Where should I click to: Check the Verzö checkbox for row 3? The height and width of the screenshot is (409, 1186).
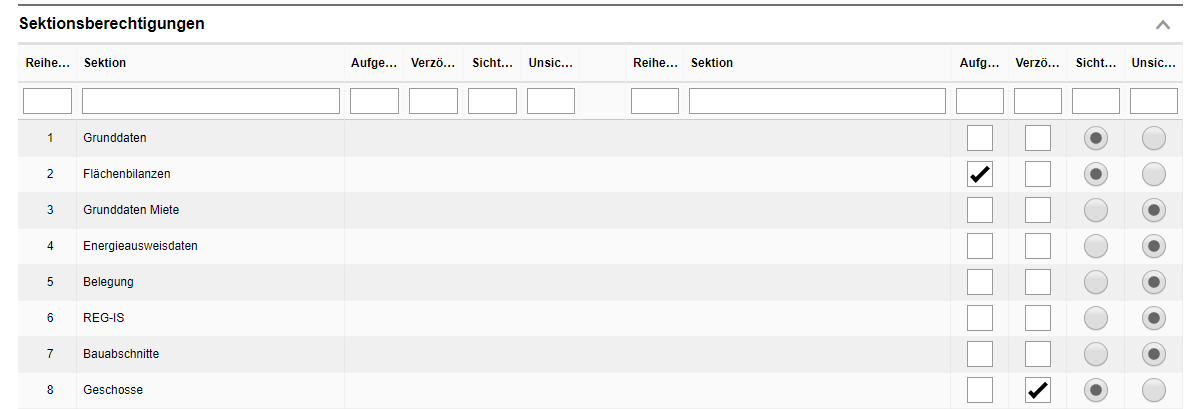pos(1038,210)
